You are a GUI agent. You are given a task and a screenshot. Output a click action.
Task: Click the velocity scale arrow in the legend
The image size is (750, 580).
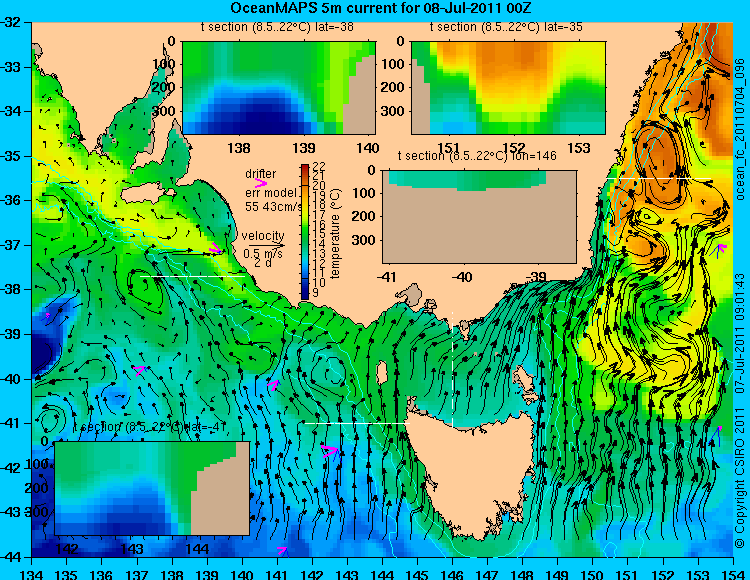(266, 246)
